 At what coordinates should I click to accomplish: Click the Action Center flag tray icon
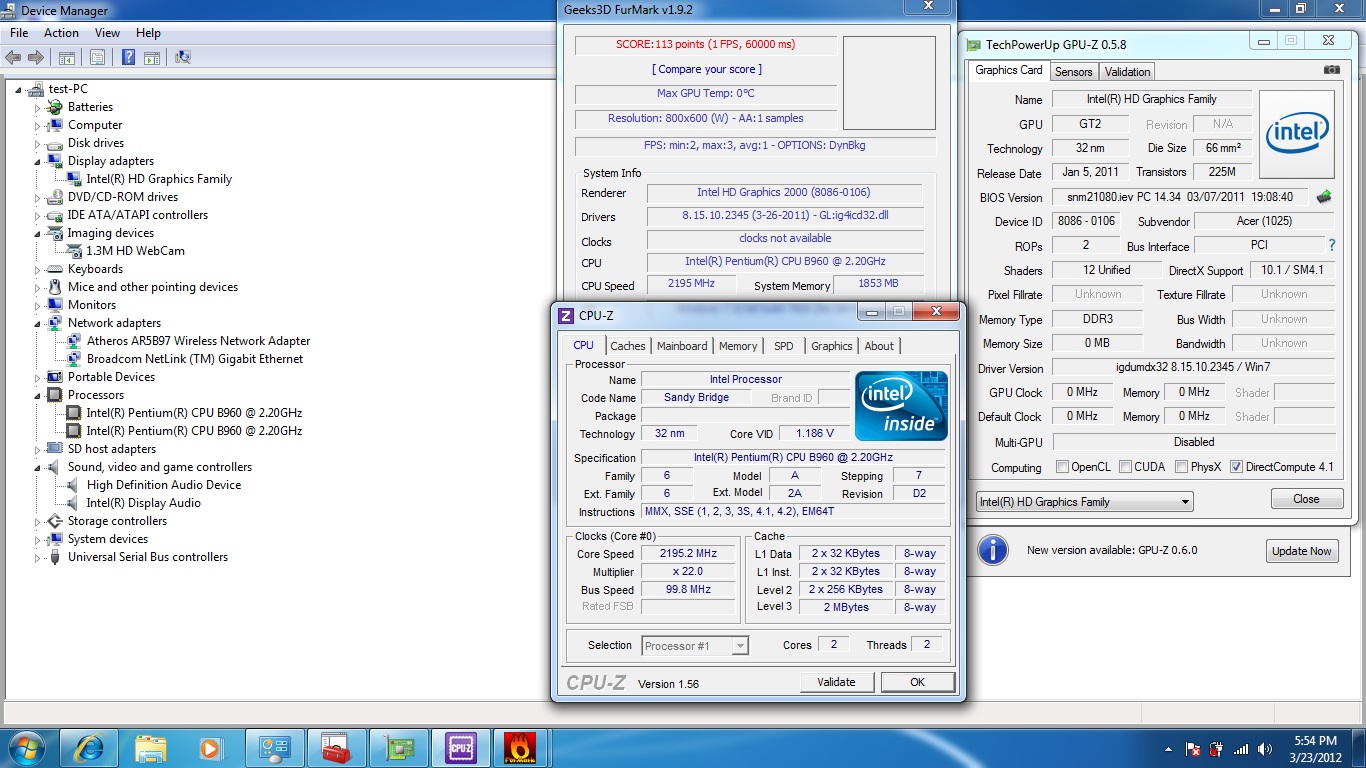pyautogui.click(x=1193, y=749)
